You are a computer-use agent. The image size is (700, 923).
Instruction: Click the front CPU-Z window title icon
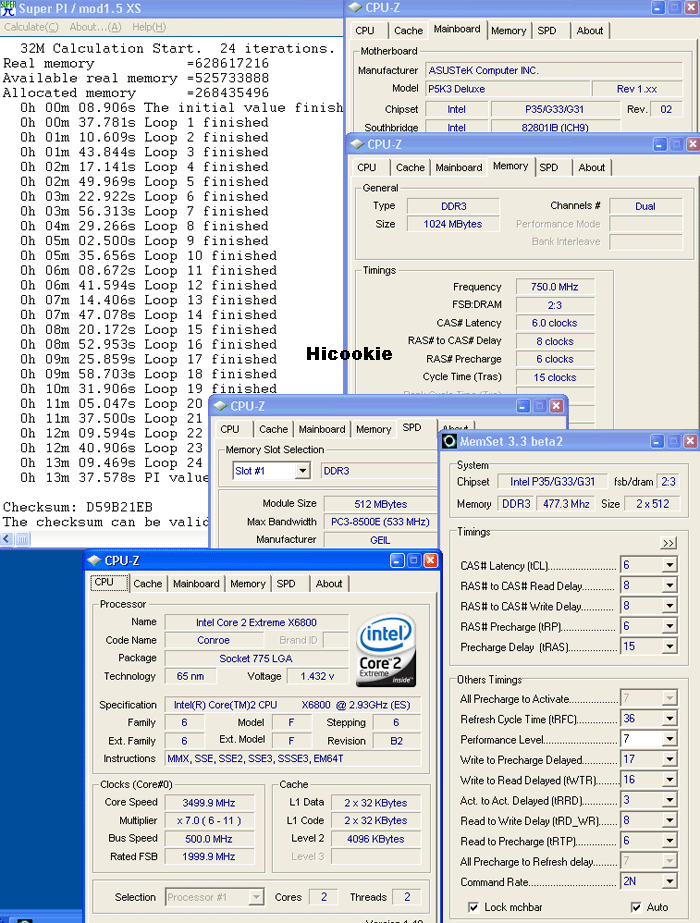pos(94,560)
